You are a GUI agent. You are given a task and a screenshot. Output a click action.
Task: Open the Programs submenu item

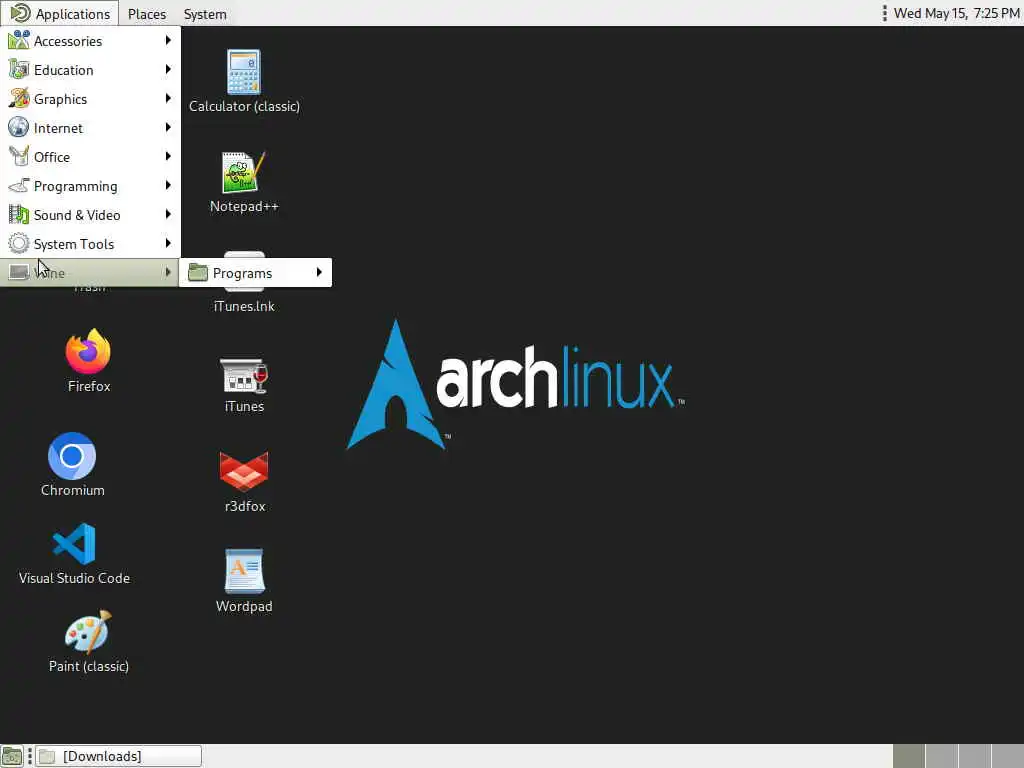click(255, 272)
